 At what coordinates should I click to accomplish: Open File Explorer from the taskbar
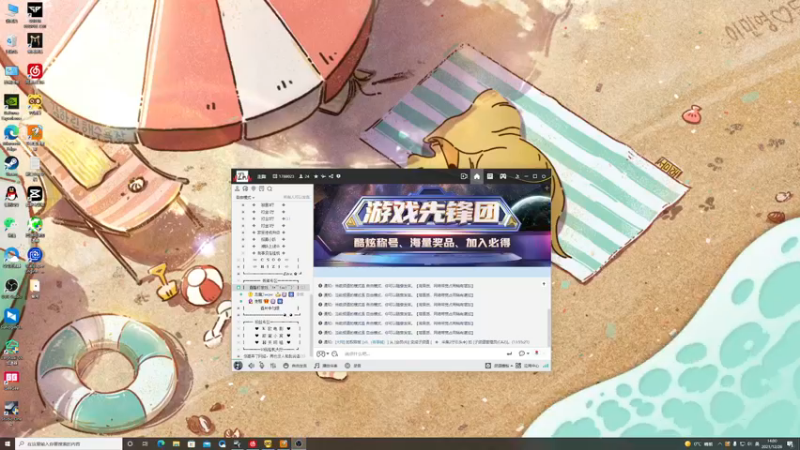[x=176, y=444]
